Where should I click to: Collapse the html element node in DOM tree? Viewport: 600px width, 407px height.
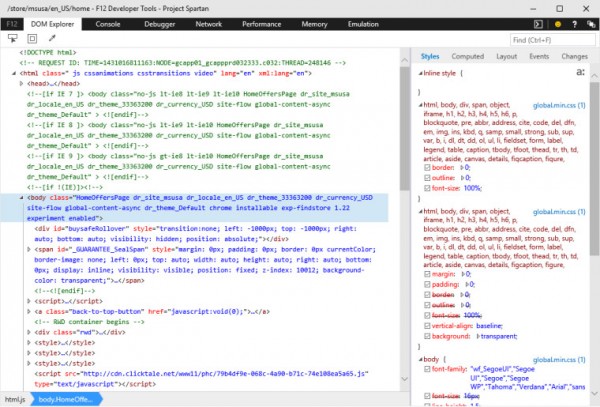coord(14,73)
